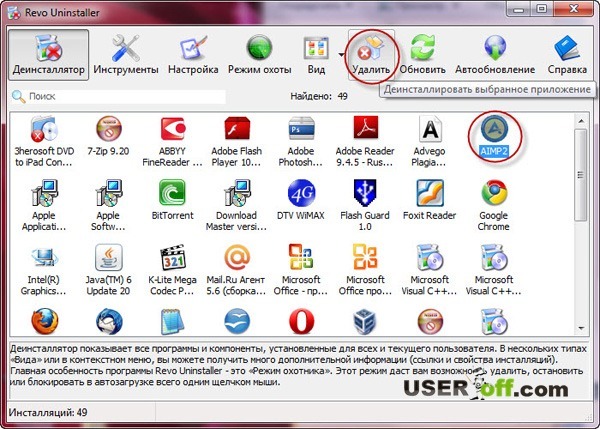
Task: Click the scroll up arrow of program list
Action: 581,121
